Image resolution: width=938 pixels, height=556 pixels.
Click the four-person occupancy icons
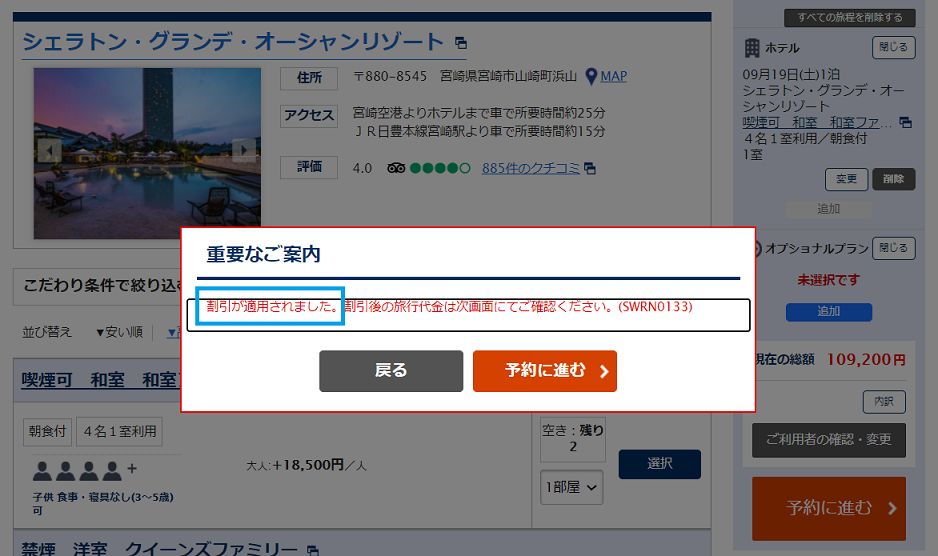click(x=77, y=471)
